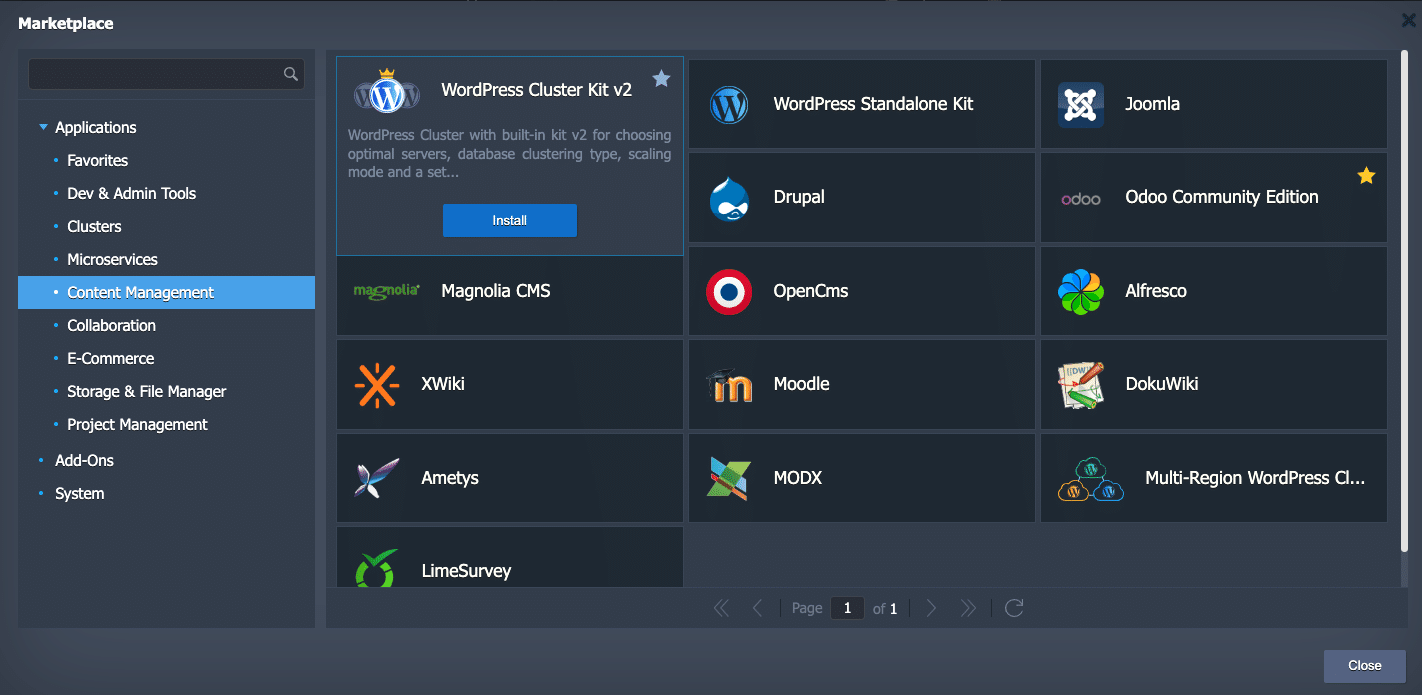
Task: Toggle favorite star on WordPress Cluster Kit v2
Action: [x=661, y=78]
